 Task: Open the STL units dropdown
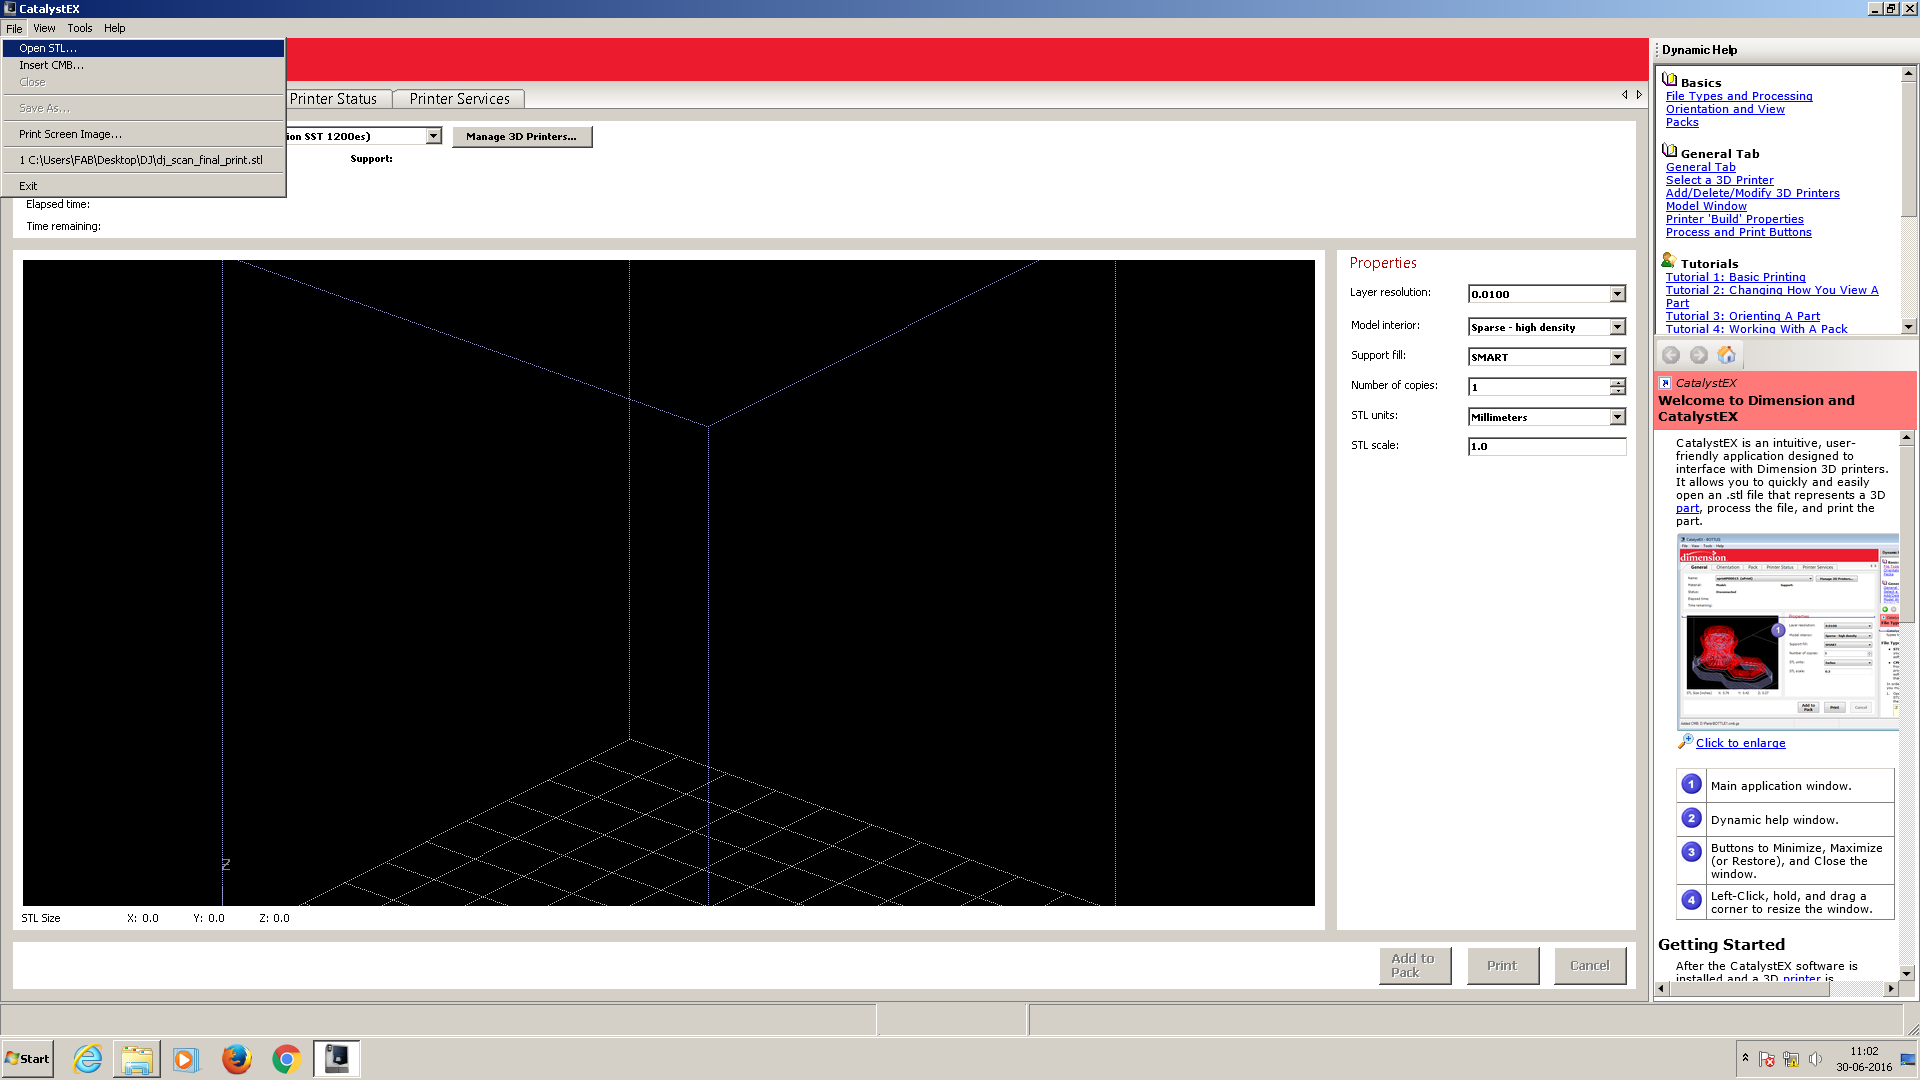(1617, 417)
